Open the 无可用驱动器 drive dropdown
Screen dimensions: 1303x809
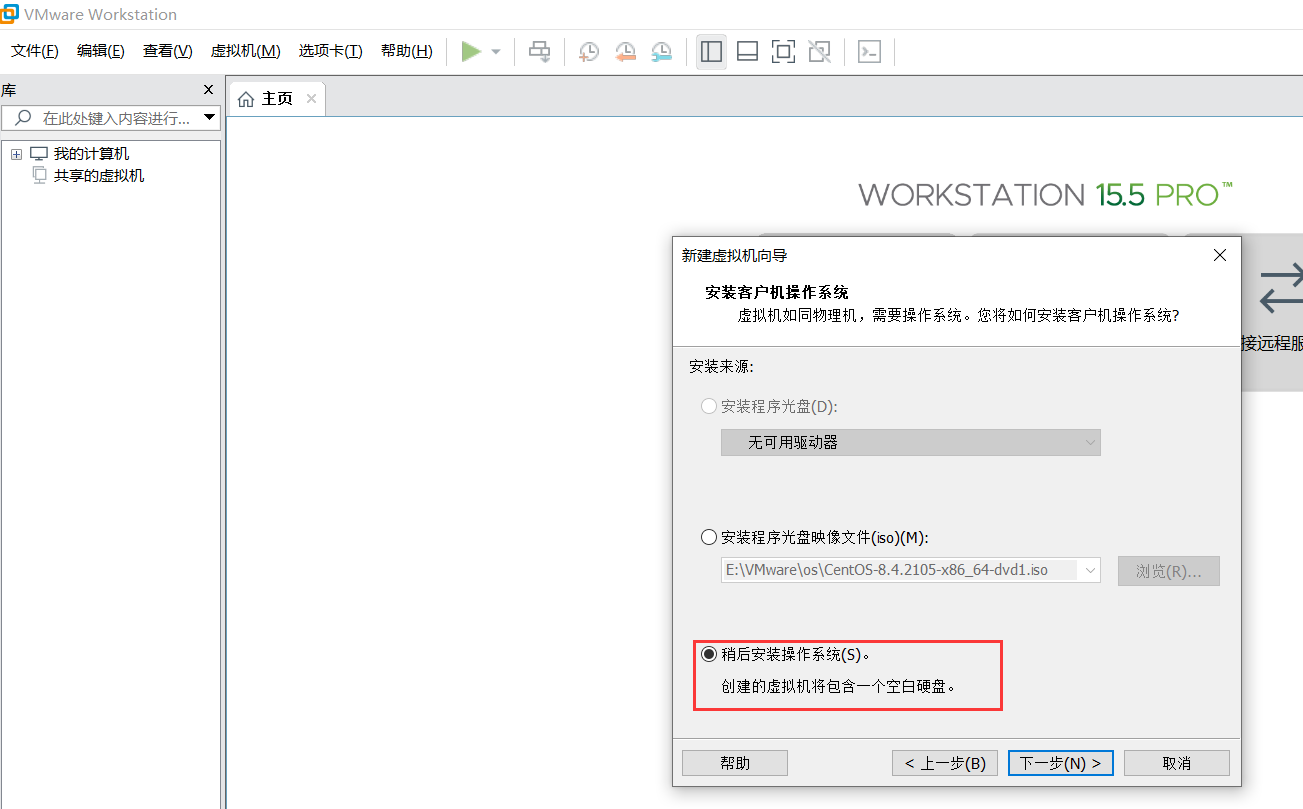[x=911, y=442]
